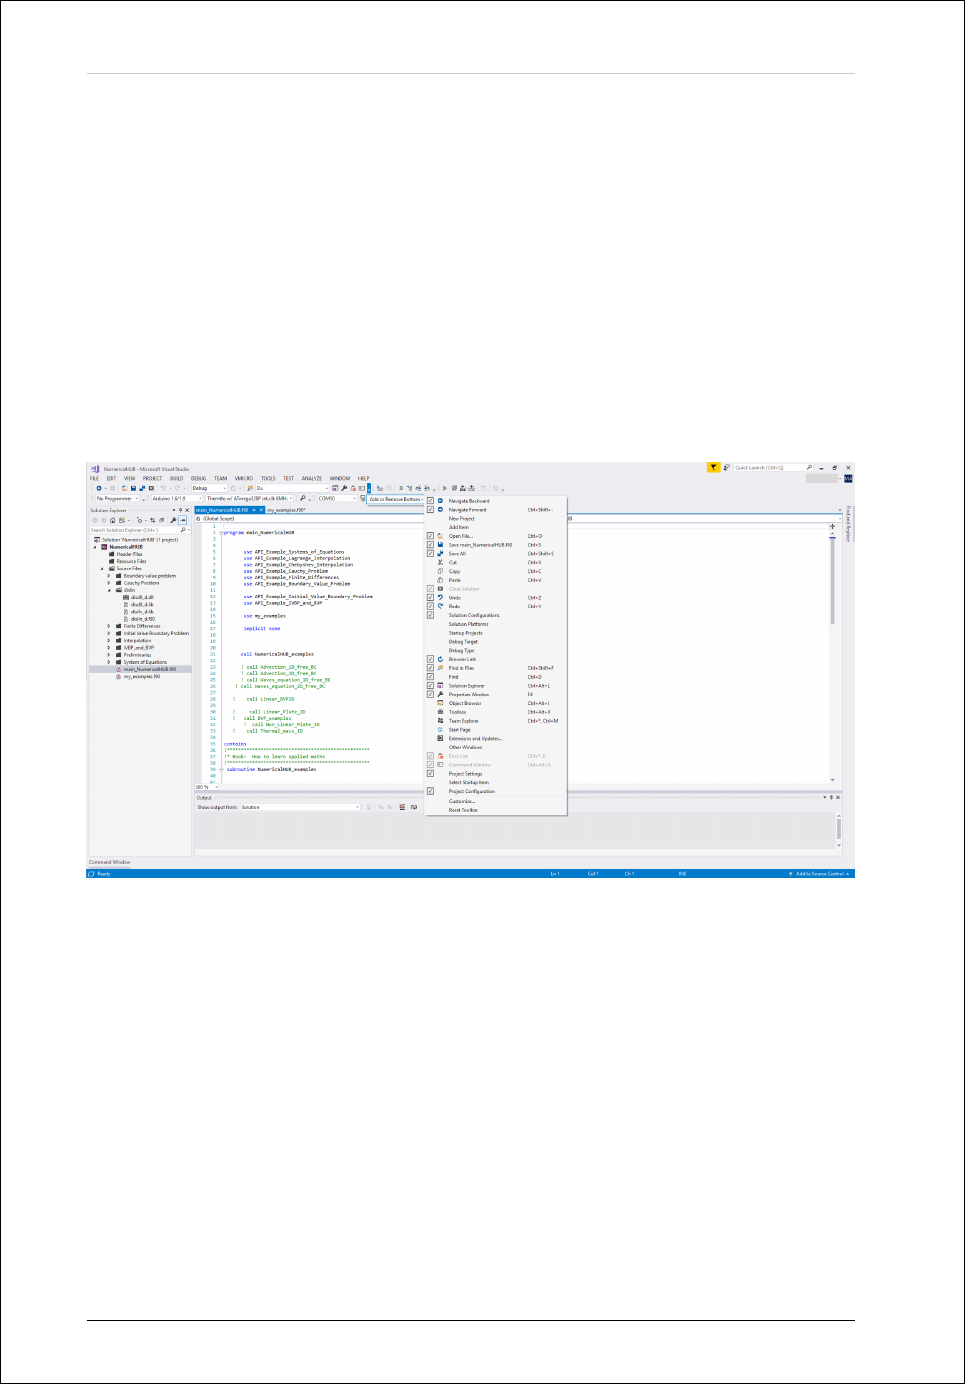
Task: Open the No Programmer dropdown
Action: click(119, 498)
